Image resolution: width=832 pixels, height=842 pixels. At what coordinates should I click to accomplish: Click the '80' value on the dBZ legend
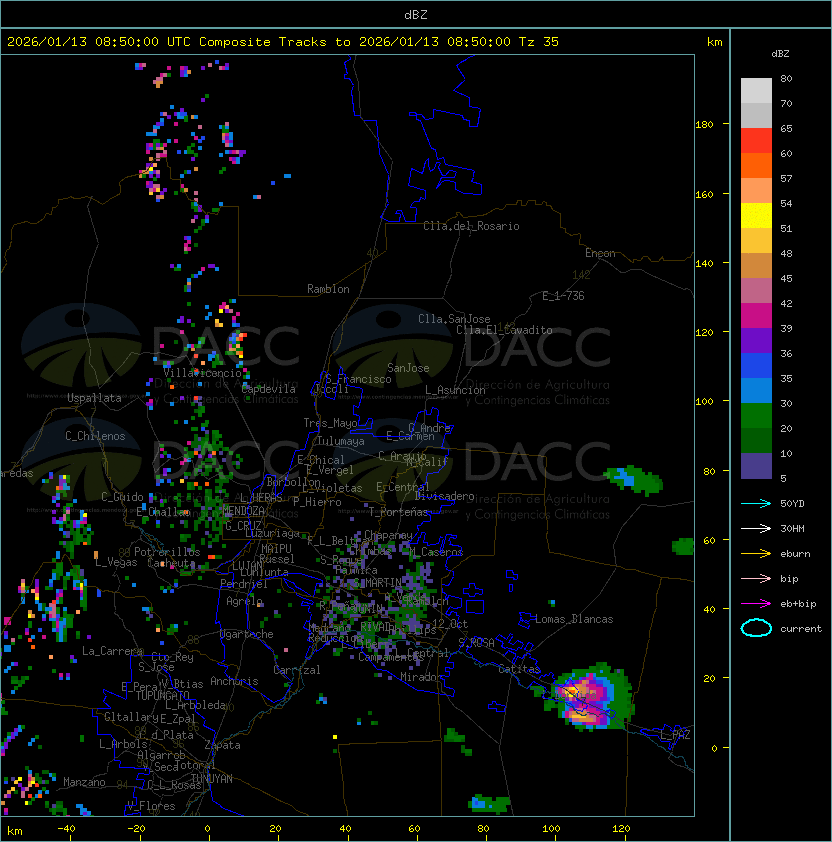[x=786, y=78]
